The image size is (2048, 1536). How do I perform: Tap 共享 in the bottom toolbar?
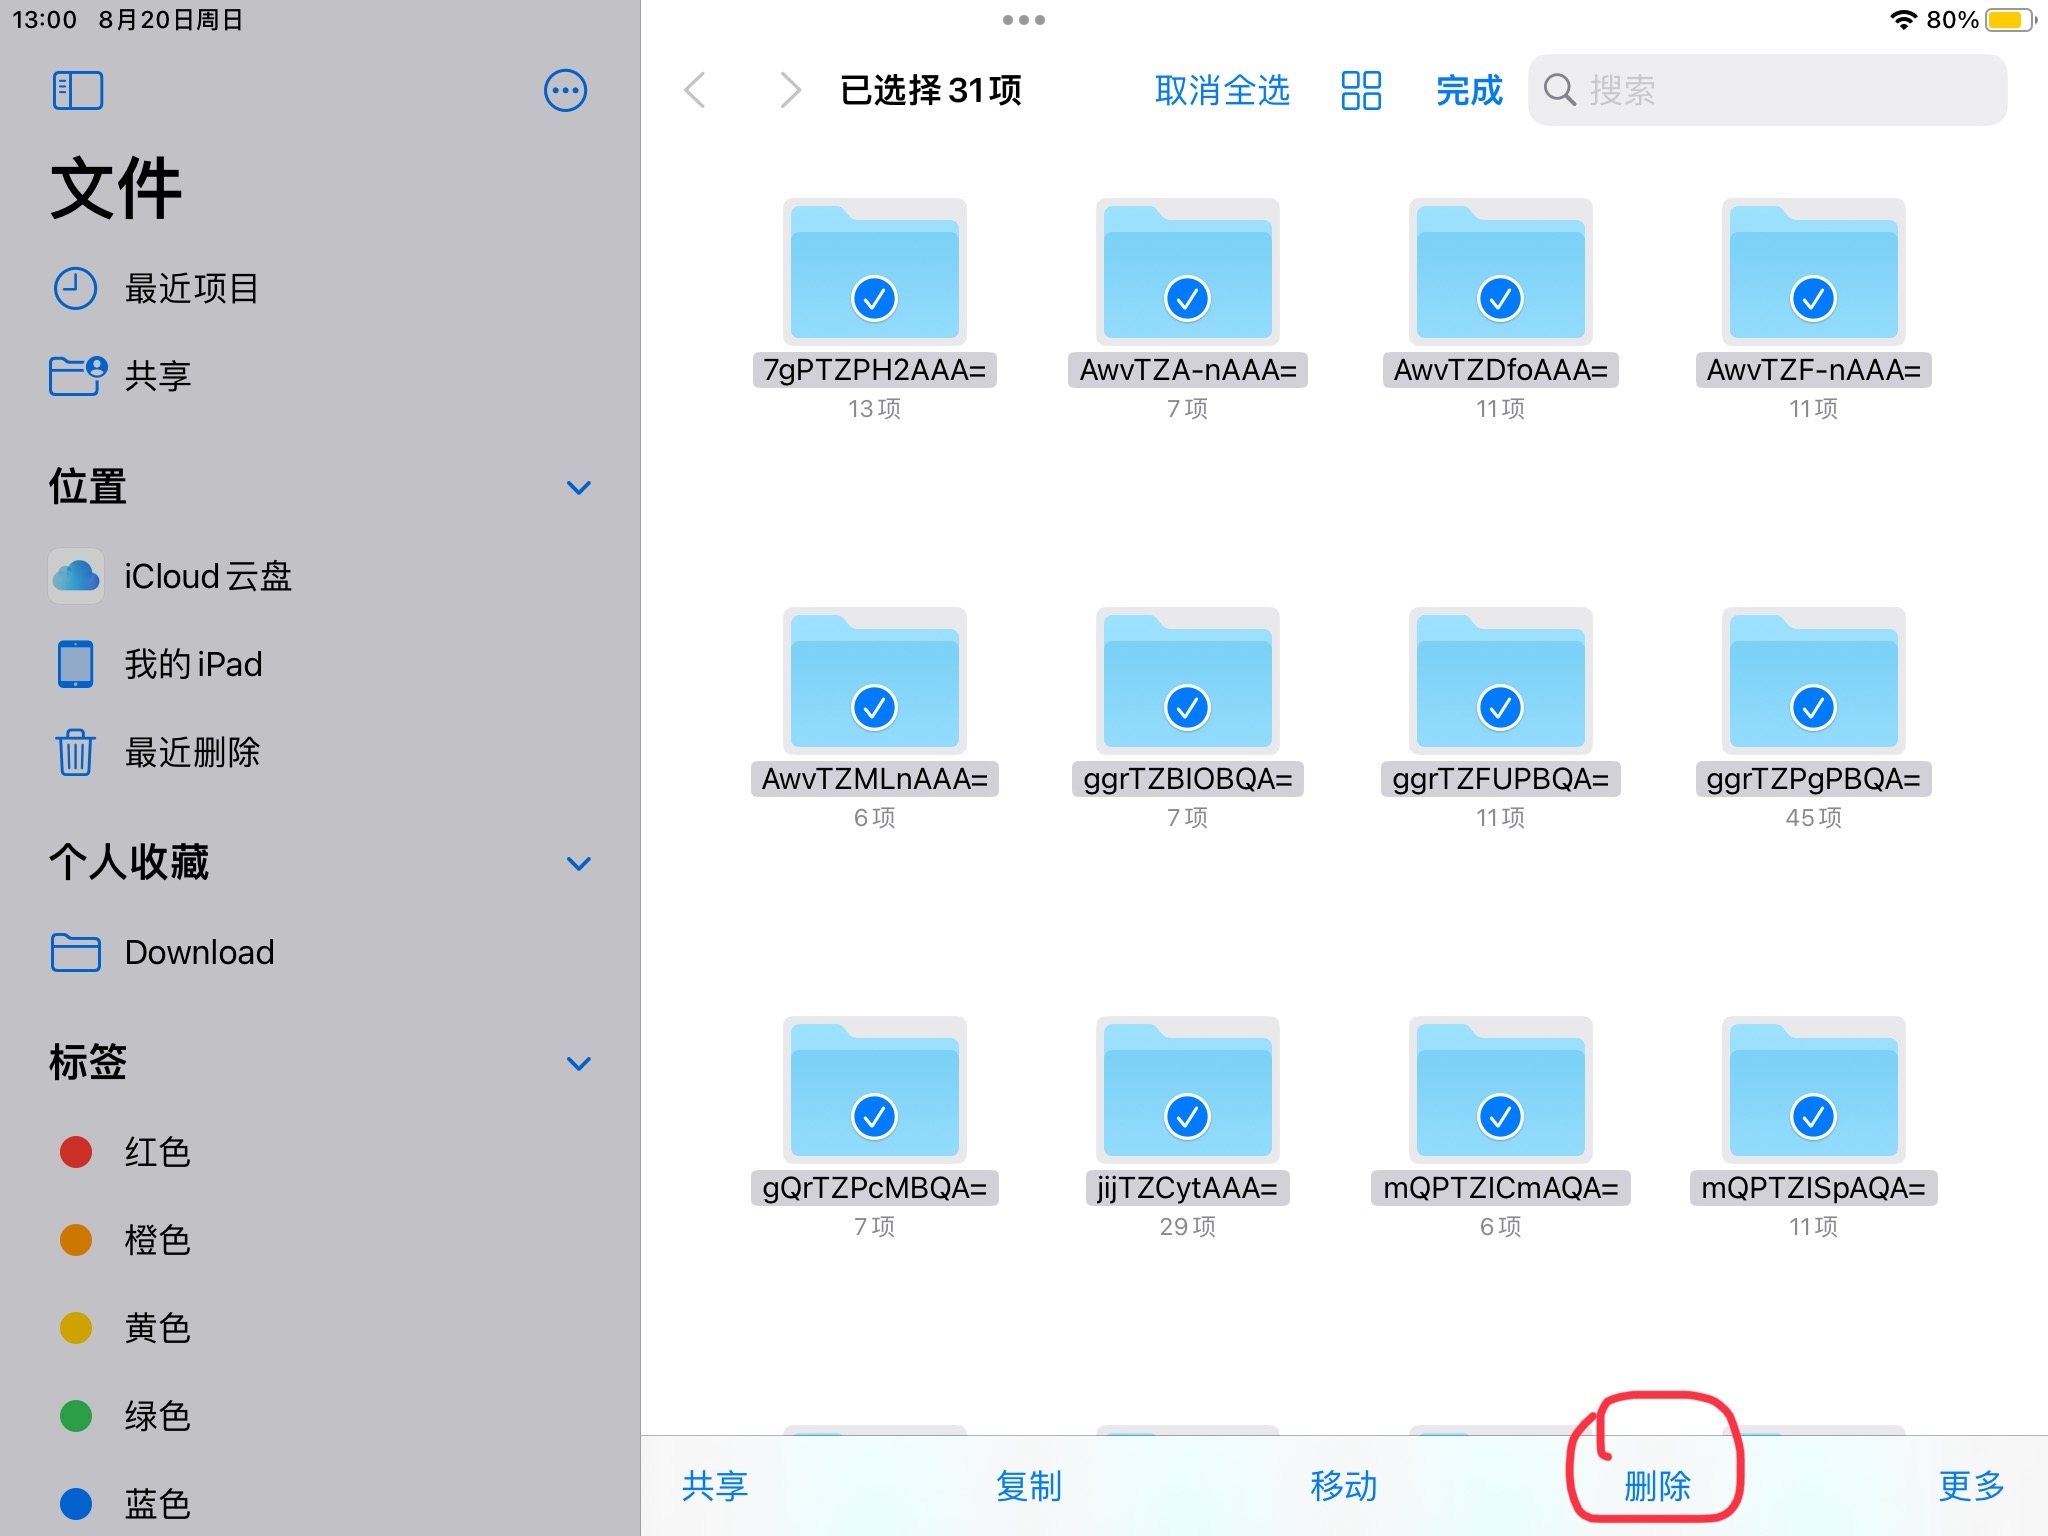[715, 1486]
